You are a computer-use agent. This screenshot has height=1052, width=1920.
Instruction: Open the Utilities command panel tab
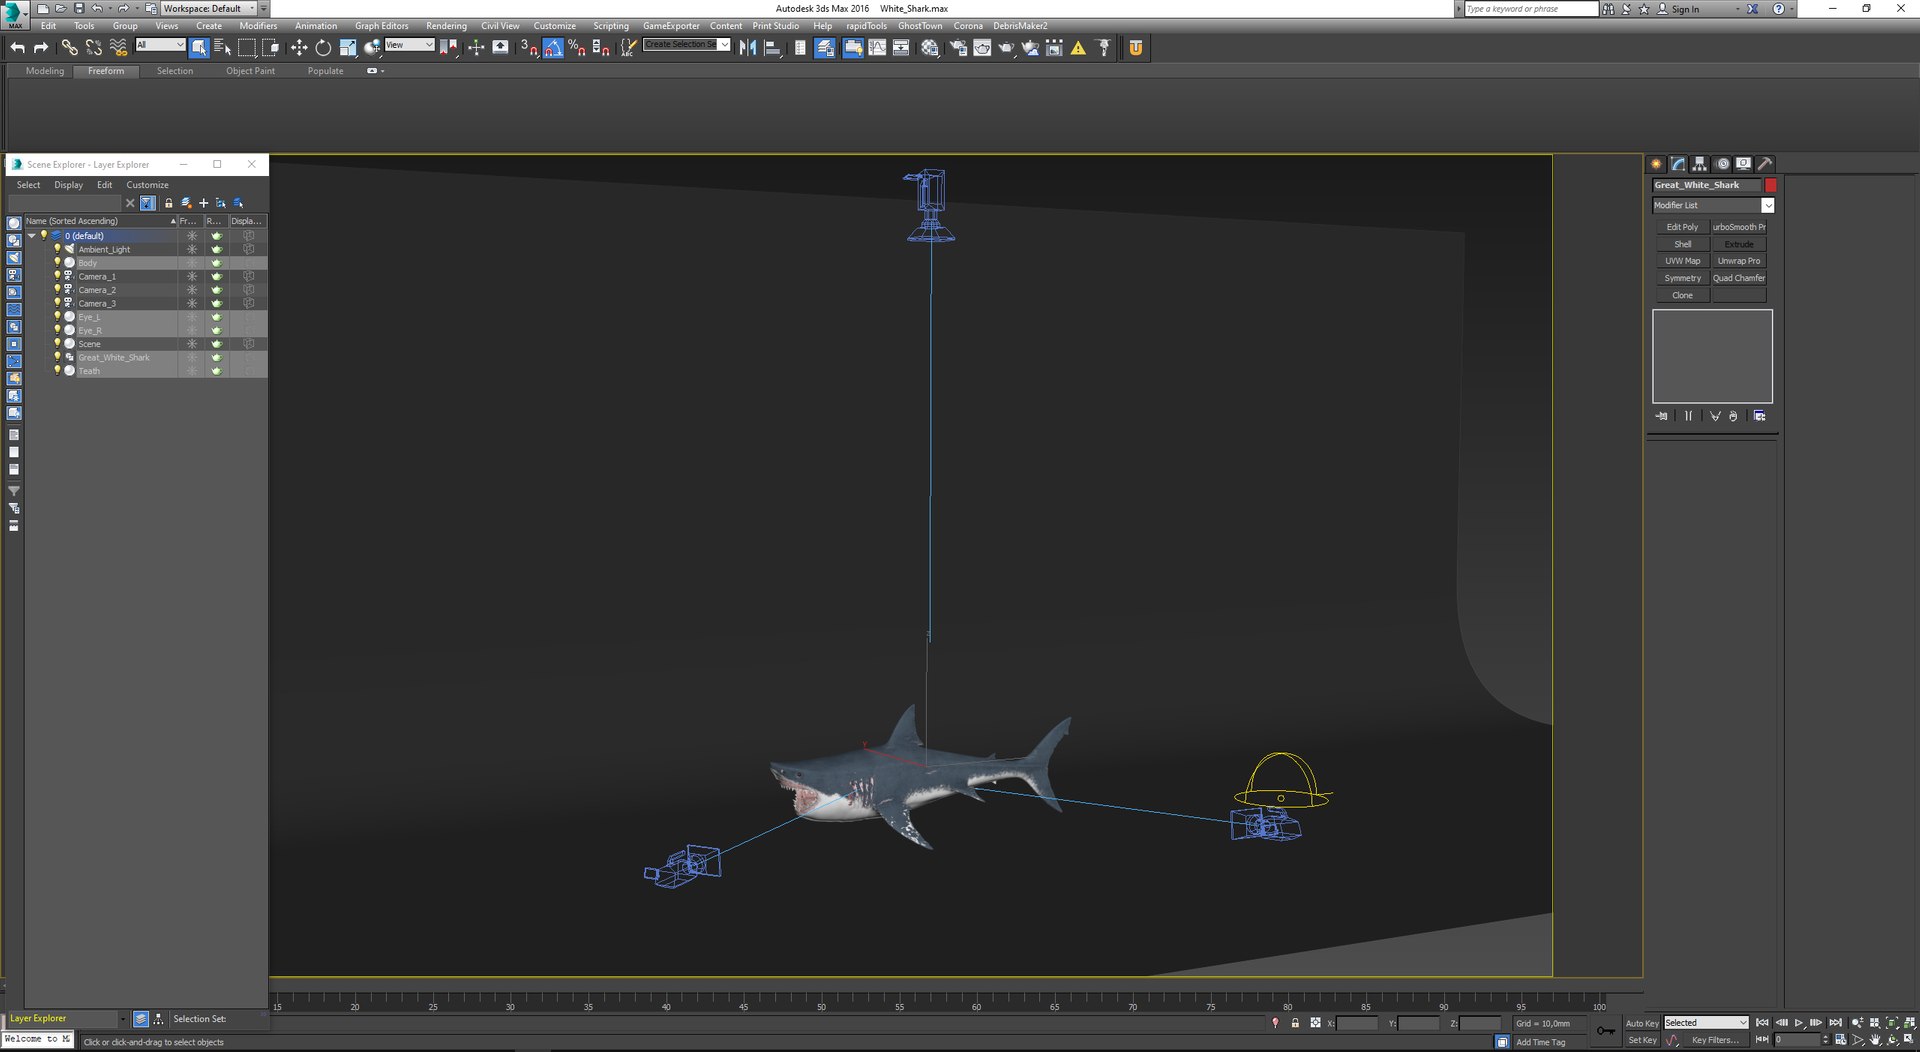pyautogui.click(x=1766, y=164)
